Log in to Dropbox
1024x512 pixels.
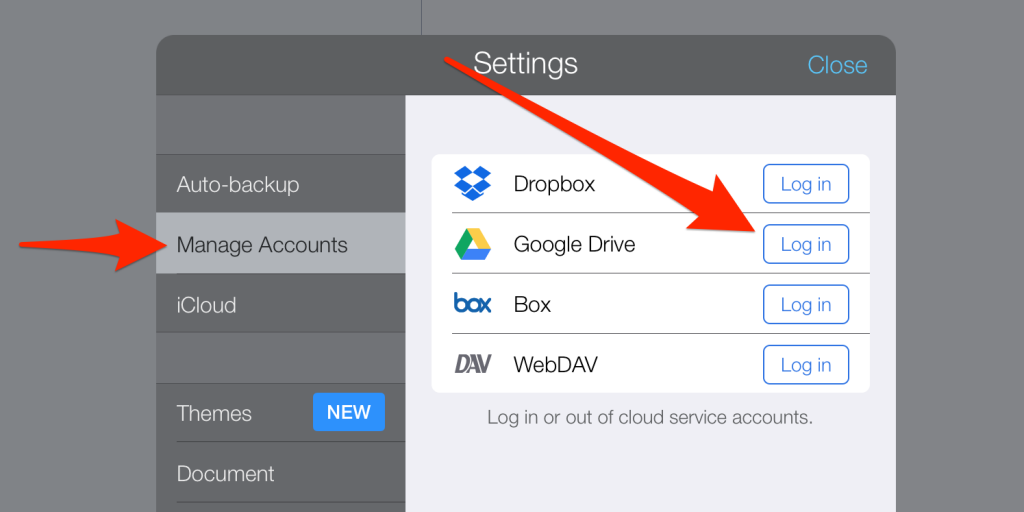[806, 184]
